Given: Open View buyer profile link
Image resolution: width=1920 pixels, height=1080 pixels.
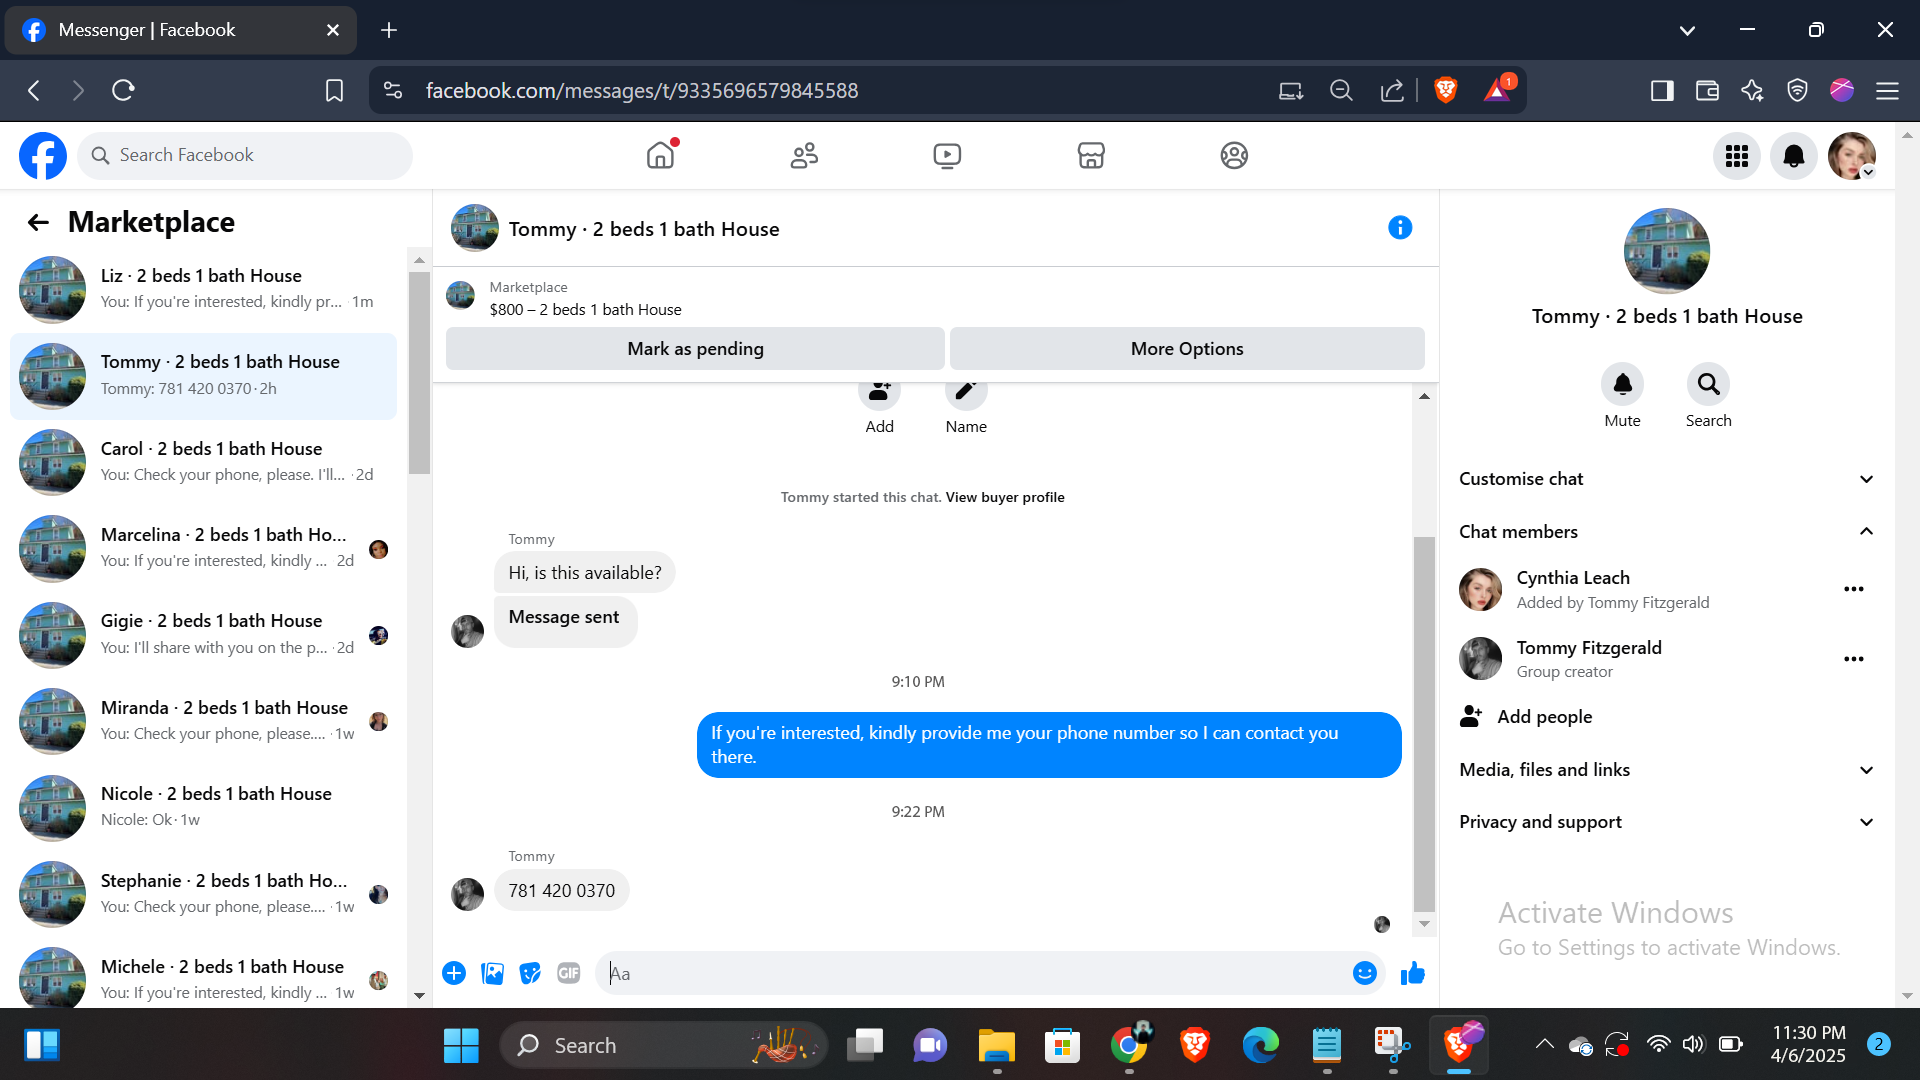Looking at the screenshot, I should click(1004, 497).
